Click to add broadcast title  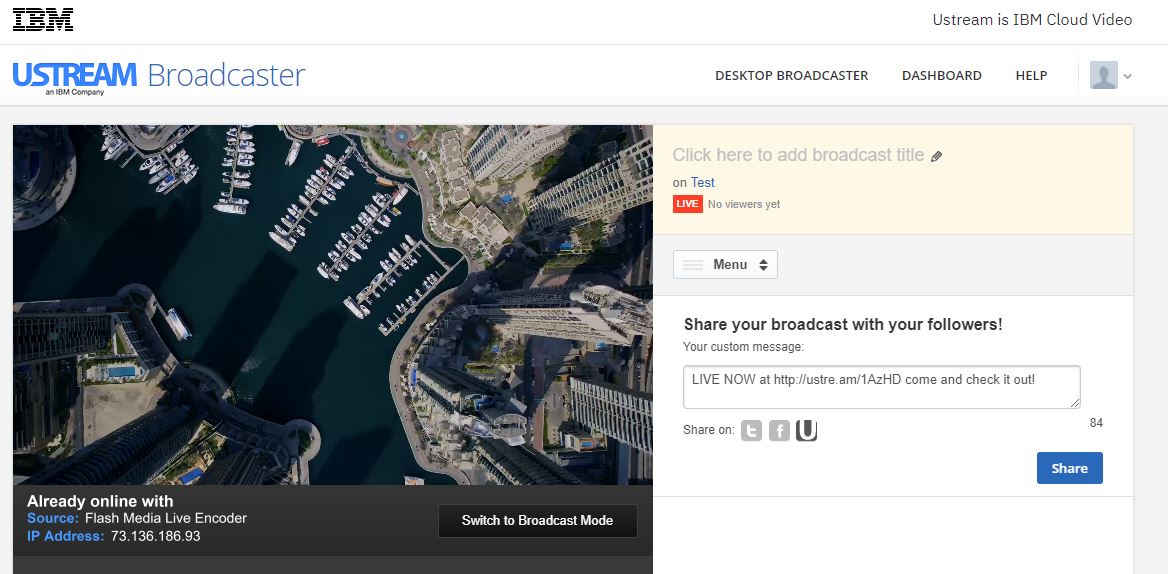coord(799,155)
